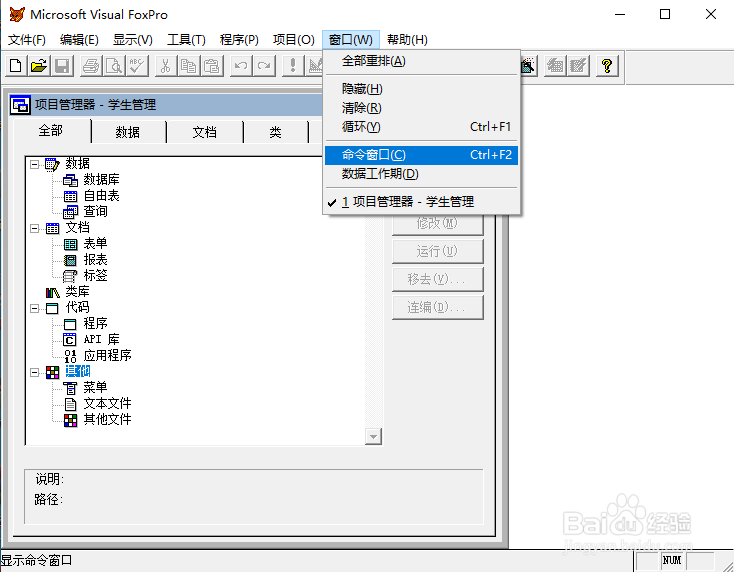Open the 编辑(E) menu
Image resolution: width=734 pixels, height=572 pixels.
tap(79, 40)
